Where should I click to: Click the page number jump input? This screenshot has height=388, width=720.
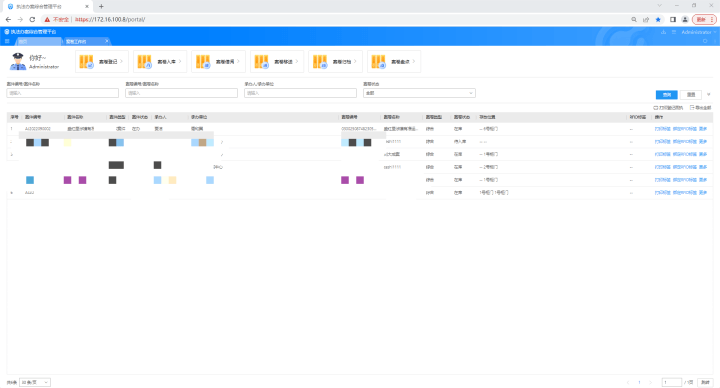pyautogui.click(x=672, y=382)
